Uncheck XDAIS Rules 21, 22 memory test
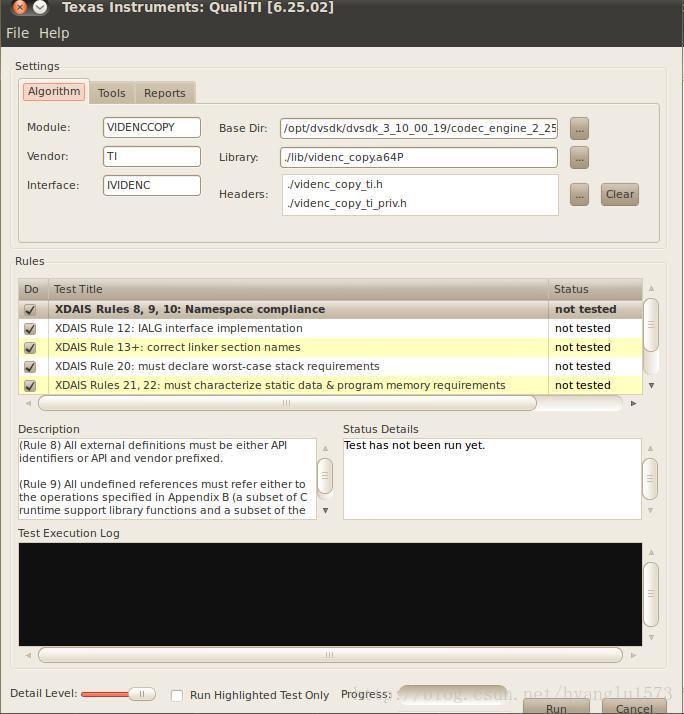Image resolution: width=684 pixels, height=714 pixels. pyautogui.click(x=30, y=386)
